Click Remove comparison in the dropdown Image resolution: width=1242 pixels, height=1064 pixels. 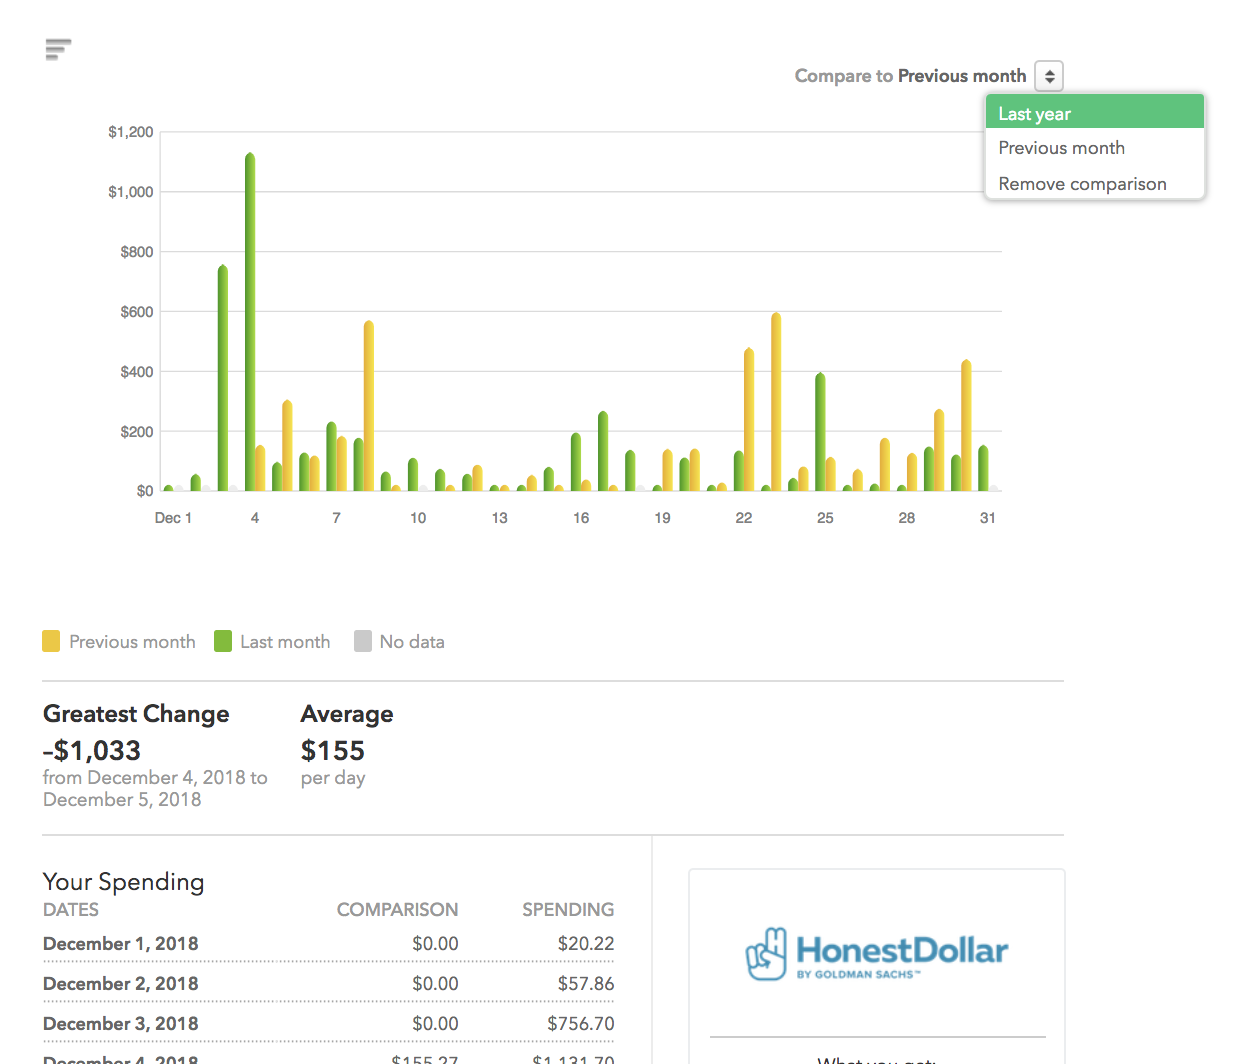point(1082,183)
